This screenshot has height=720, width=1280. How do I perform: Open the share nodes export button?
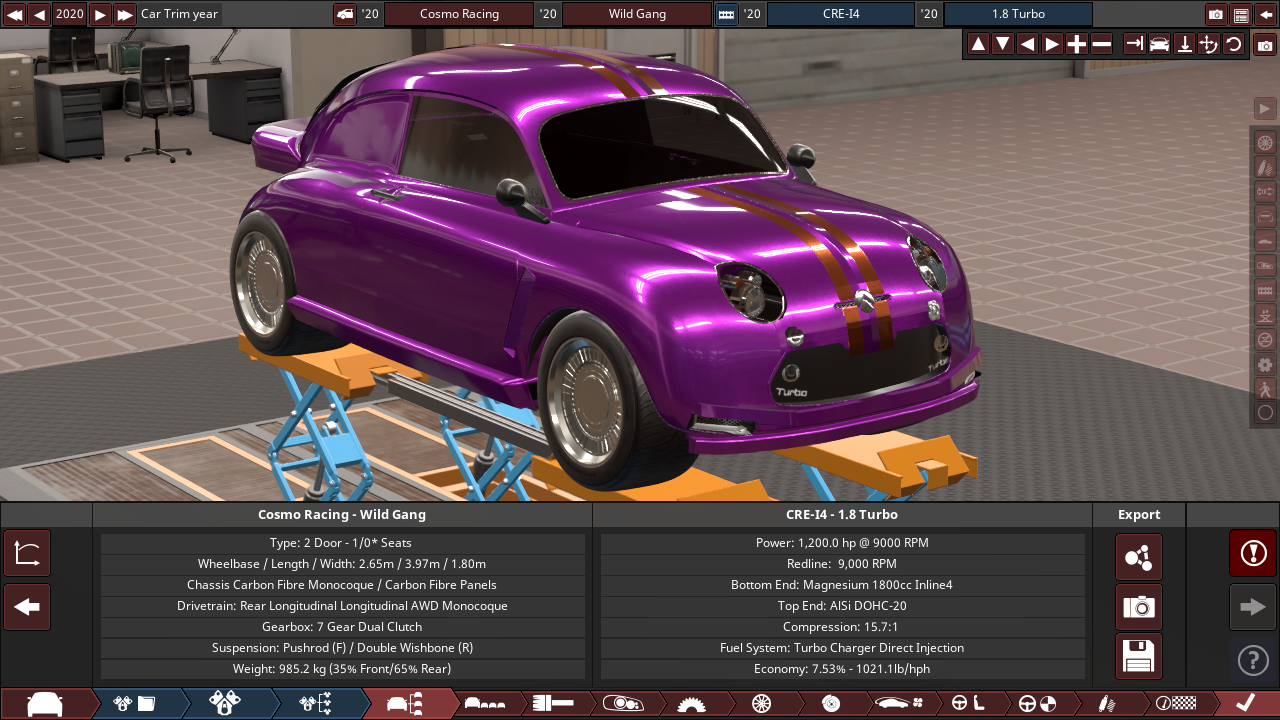(x=1139, y=557)
